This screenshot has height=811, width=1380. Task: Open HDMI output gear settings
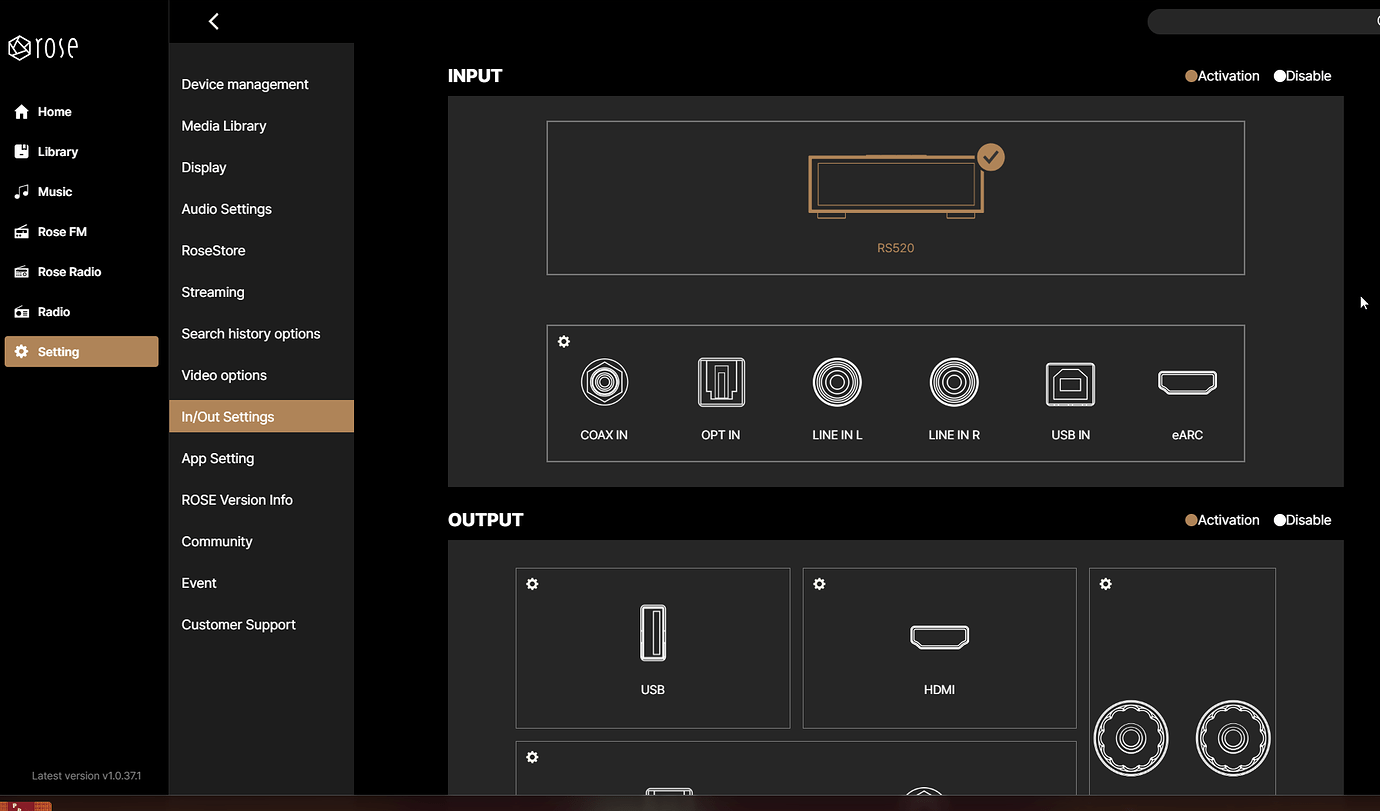[819, 584]
